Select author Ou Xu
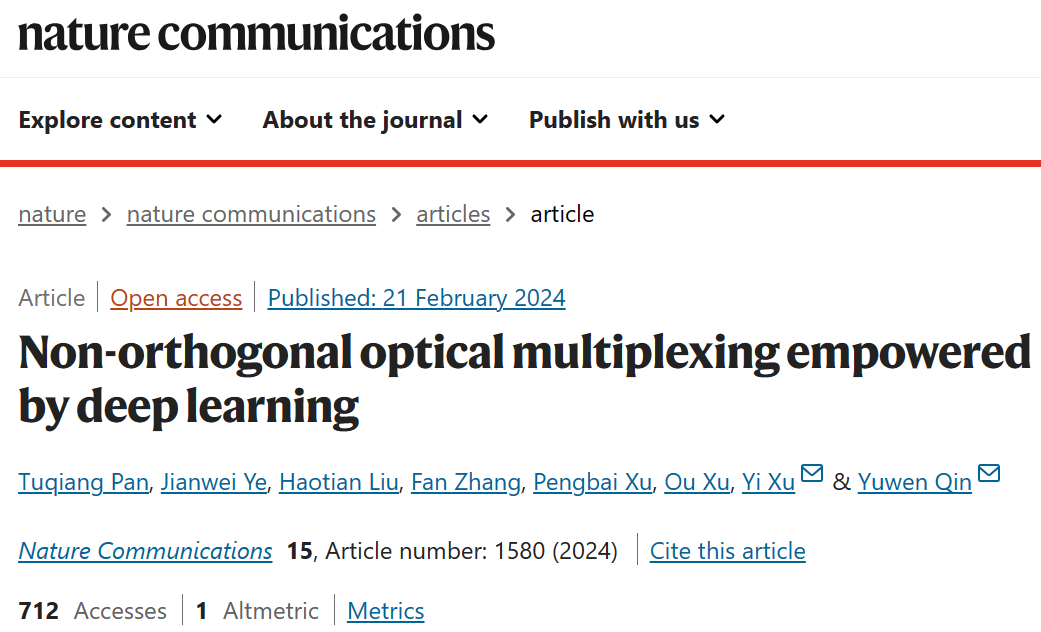 pos(697,482)
